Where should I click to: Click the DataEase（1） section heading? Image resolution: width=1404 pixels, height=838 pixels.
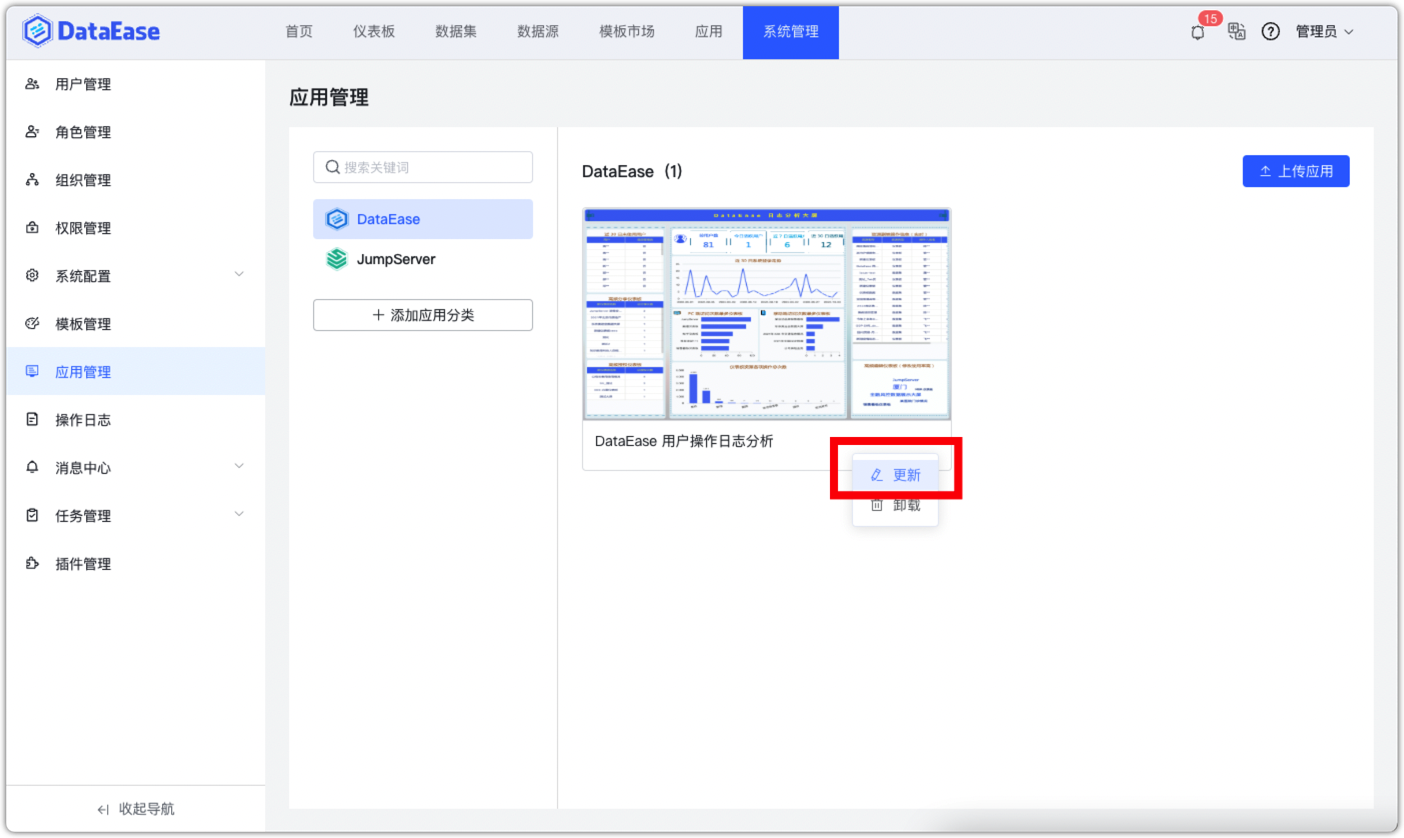click(632, 171)
